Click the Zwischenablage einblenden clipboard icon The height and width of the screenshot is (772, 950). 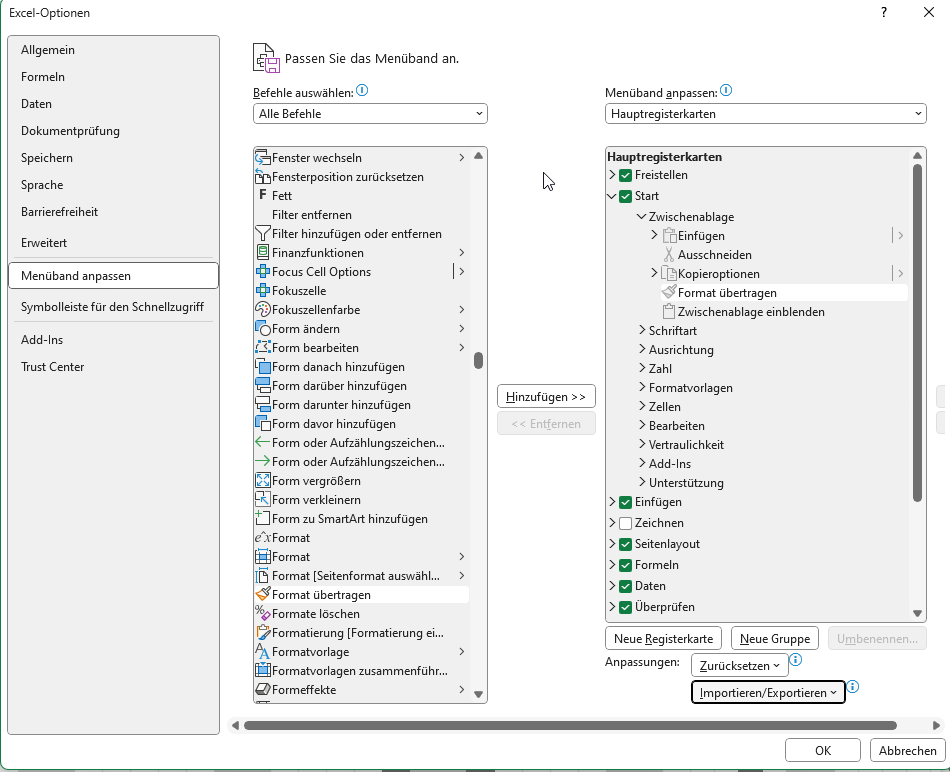point(669,311)
